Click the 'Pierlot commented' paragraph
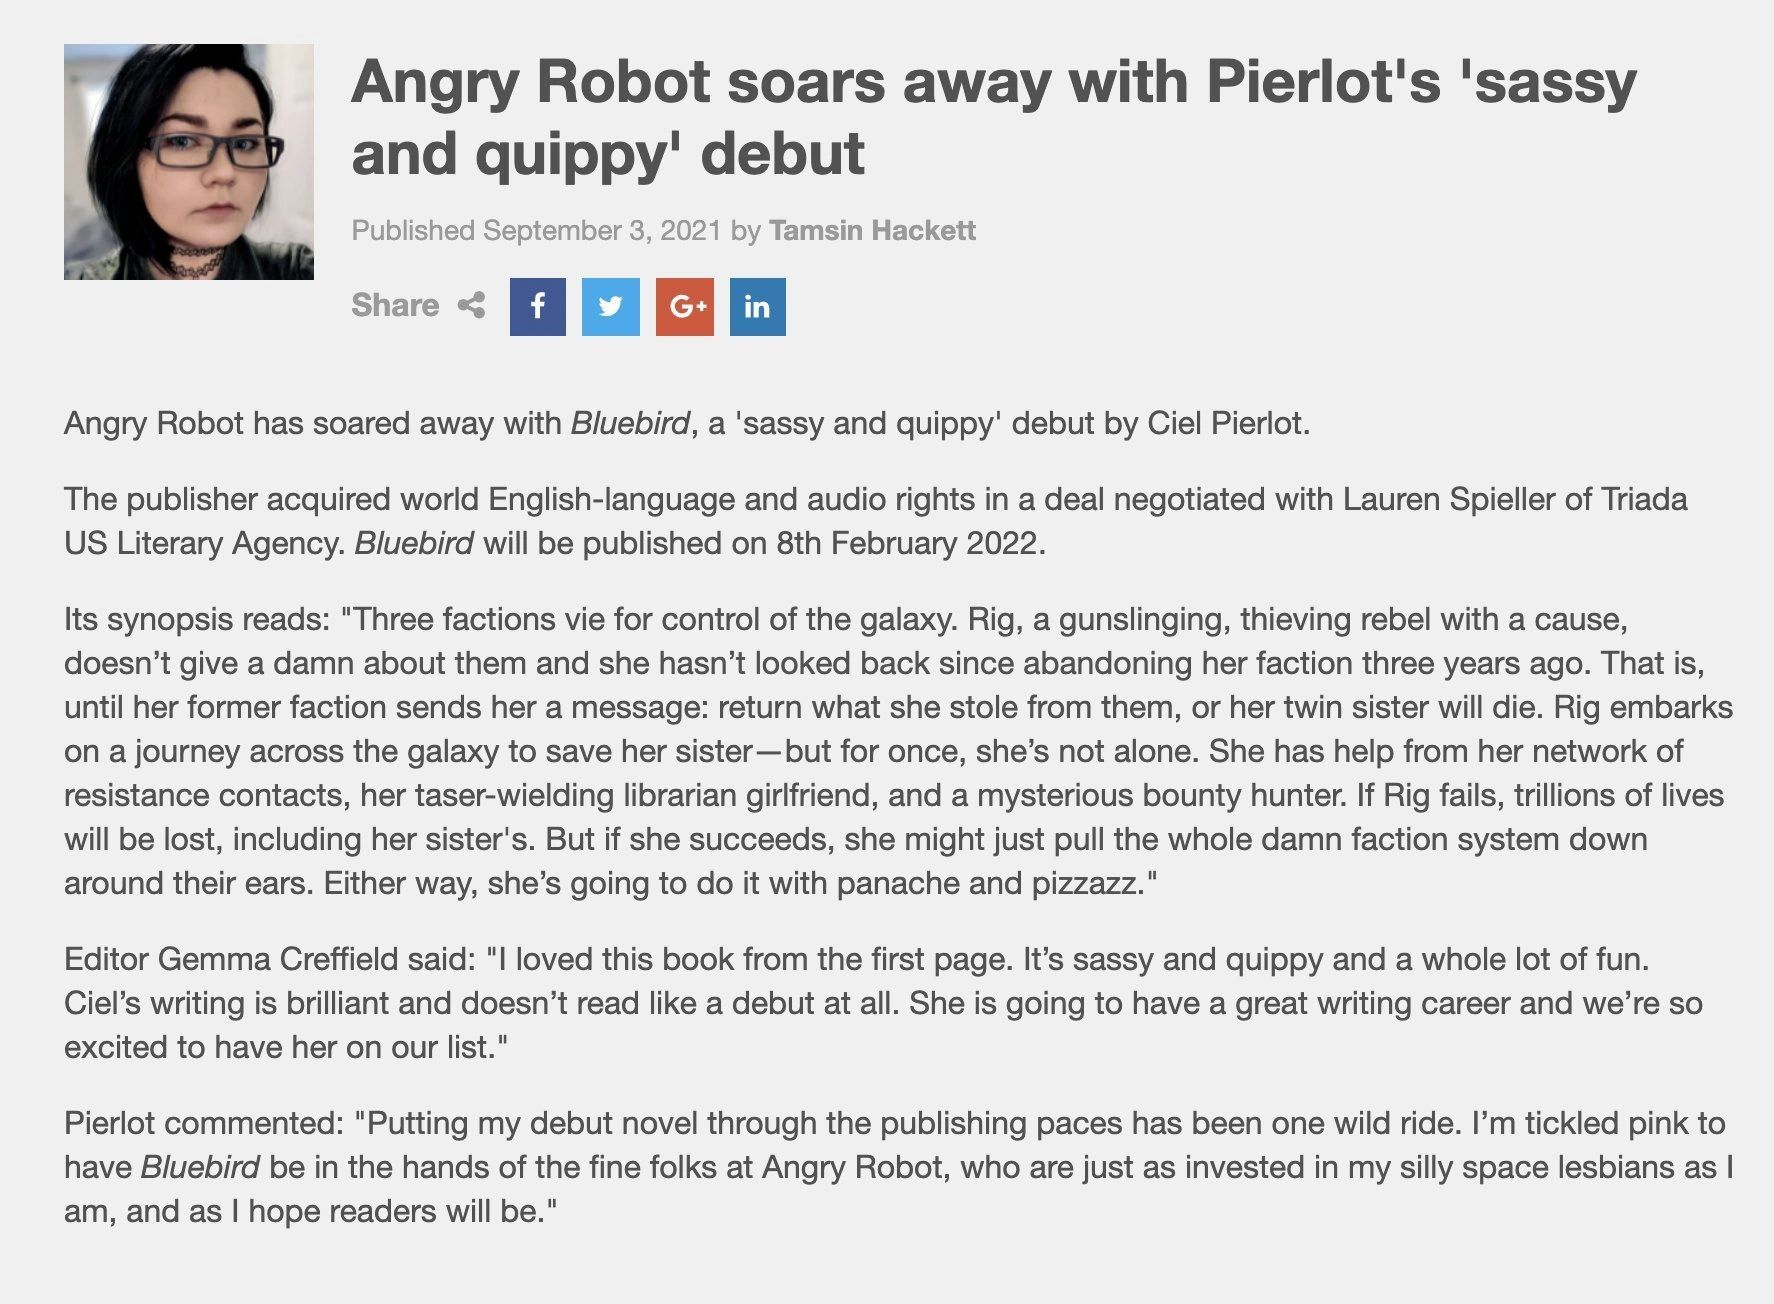This screenshot has width=1774, height=1304. coord(898,1167)
